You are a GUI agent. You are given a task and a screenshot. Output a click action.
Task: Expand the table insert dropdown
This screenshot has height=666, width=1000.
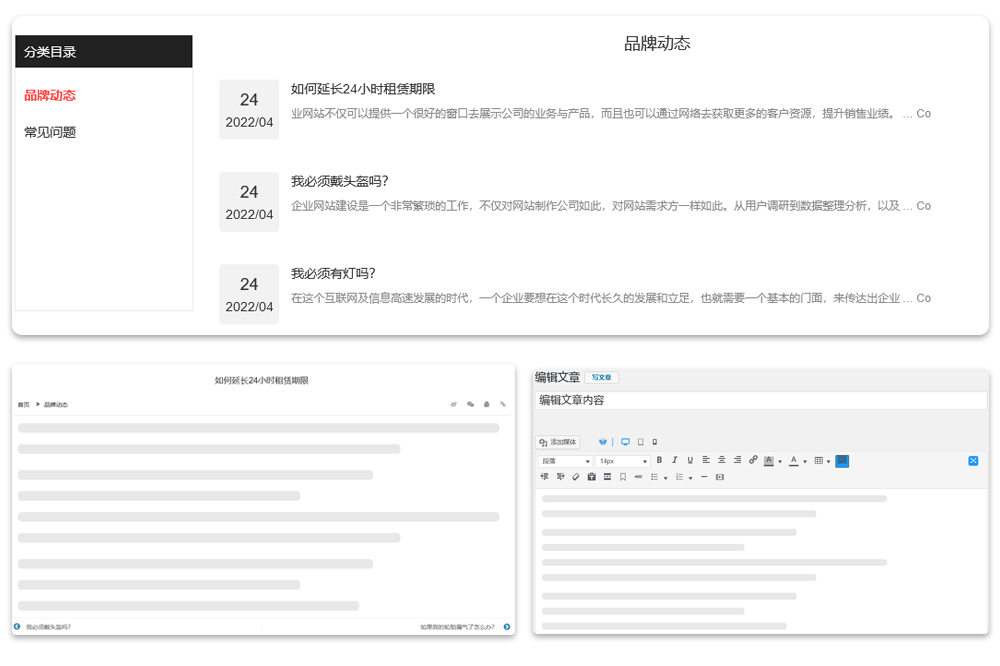[828, 462]
